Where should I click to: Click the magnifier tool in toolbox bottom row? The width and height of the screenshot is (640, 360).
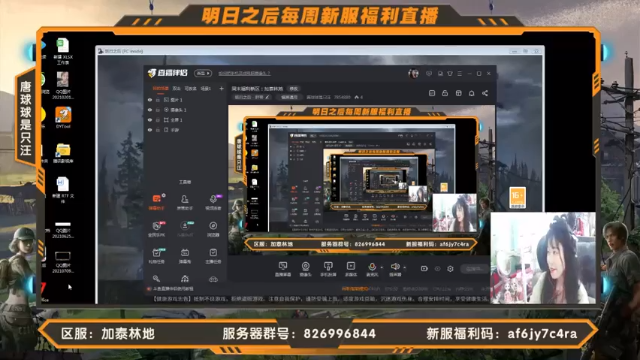[156, 279]
